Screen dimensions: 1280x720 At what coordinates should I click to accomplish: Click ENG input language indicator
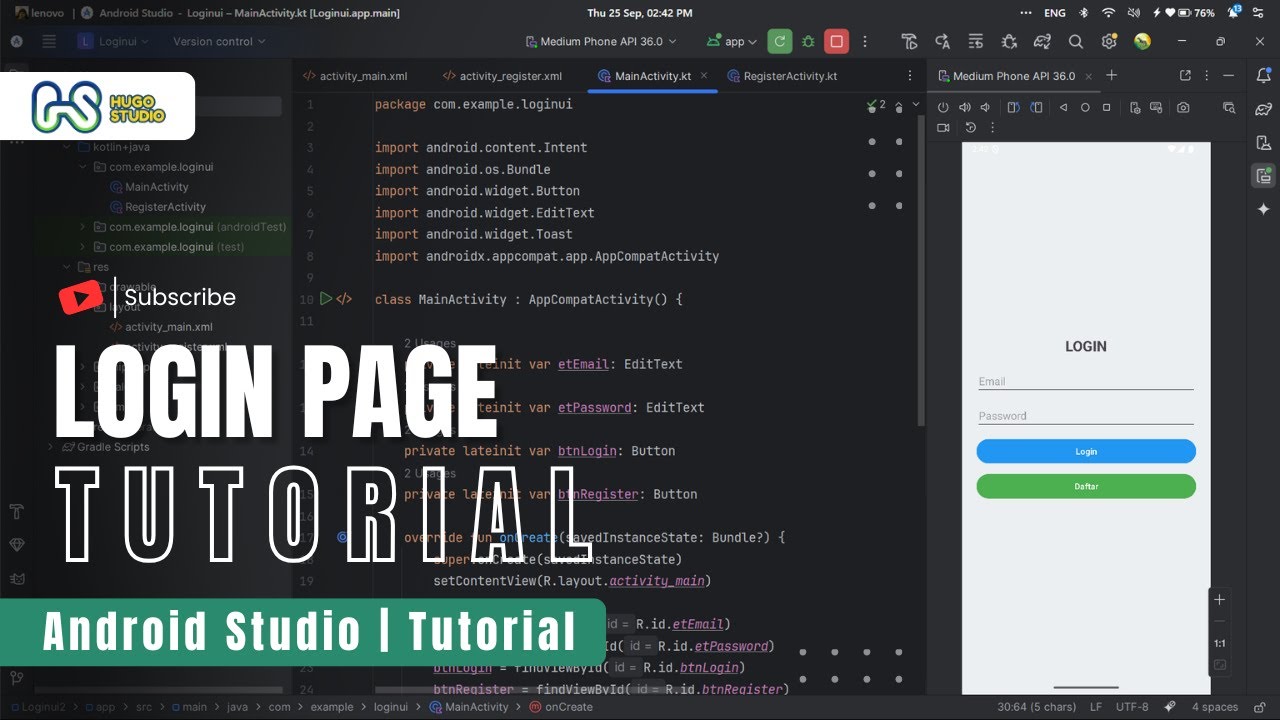pyautogui.click(x=1055, y=13)
